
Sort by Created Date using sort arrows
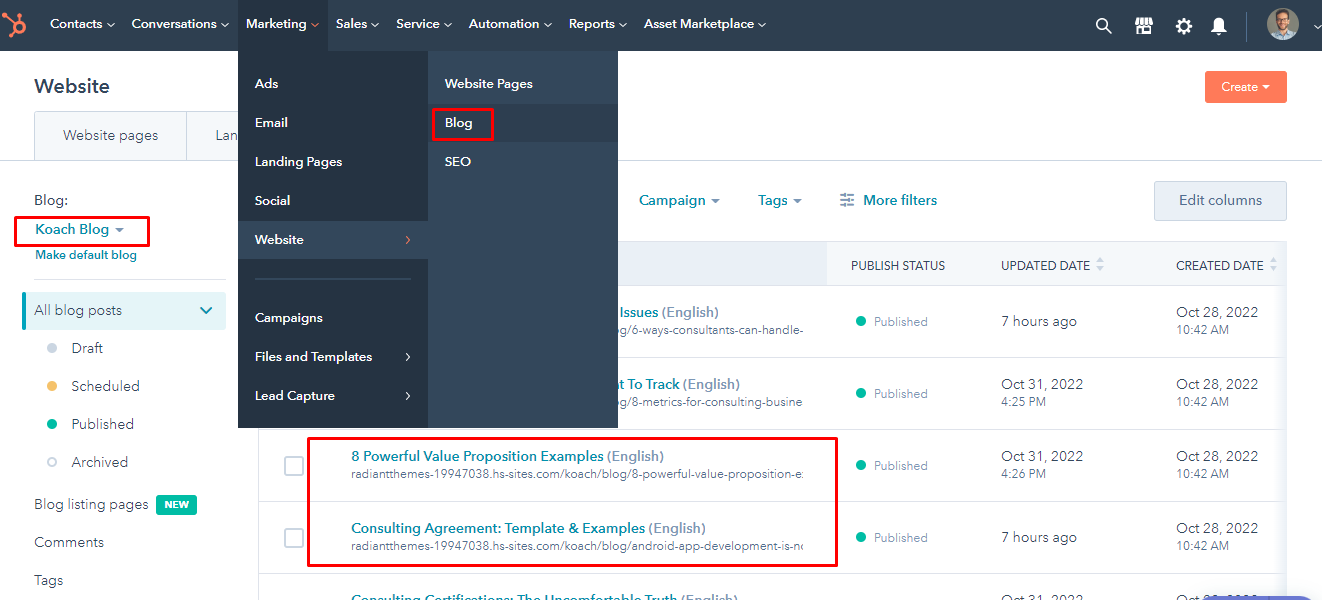pos(1273,265)
